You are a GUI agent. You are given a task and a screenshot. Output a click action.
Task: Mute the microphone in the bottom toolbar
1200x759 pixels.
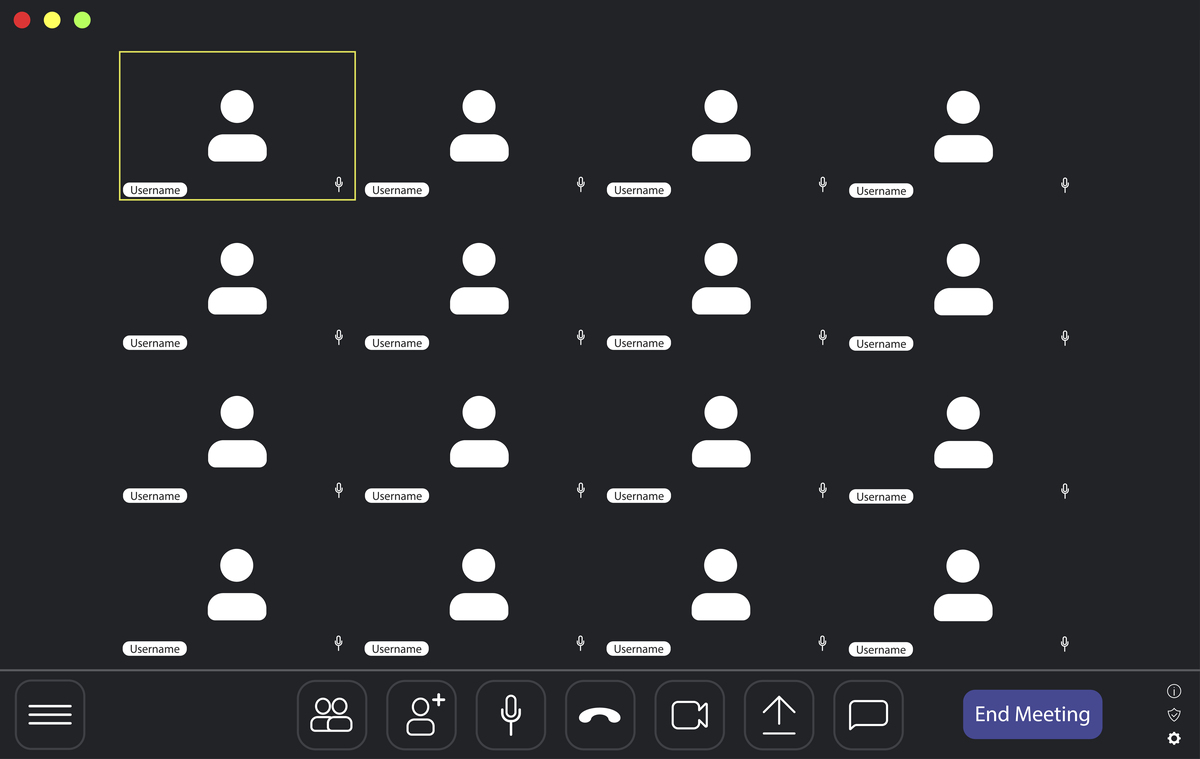point(510,715)
